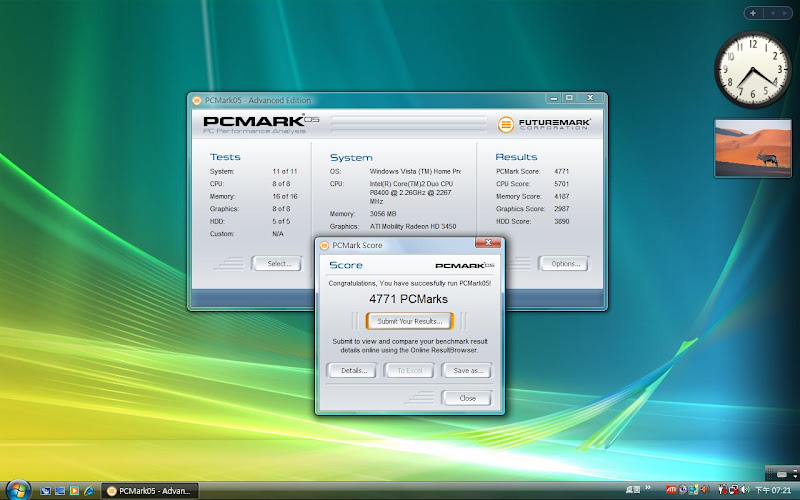
Task: Click the Details... button
Action: point(353,370)
